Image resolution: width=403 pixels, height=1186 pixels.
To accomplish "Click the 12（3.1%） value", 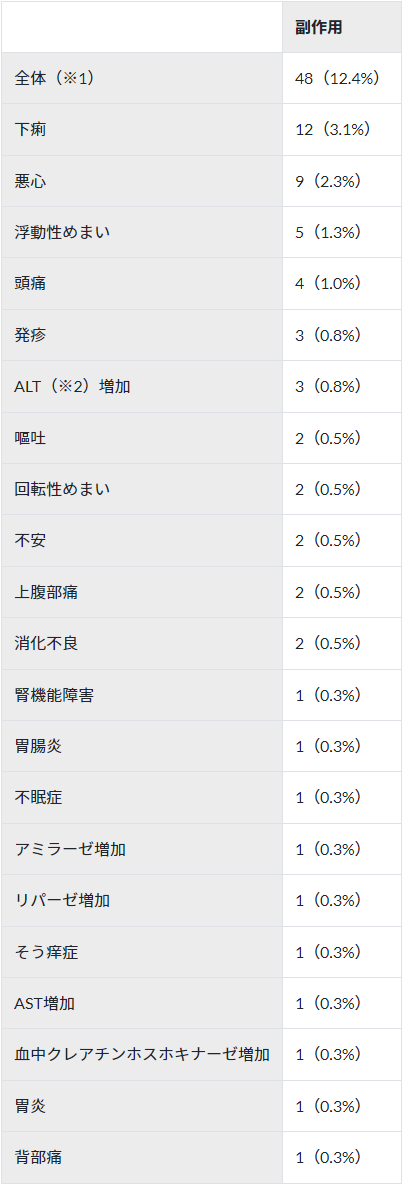I will click(x=332, y=129).
